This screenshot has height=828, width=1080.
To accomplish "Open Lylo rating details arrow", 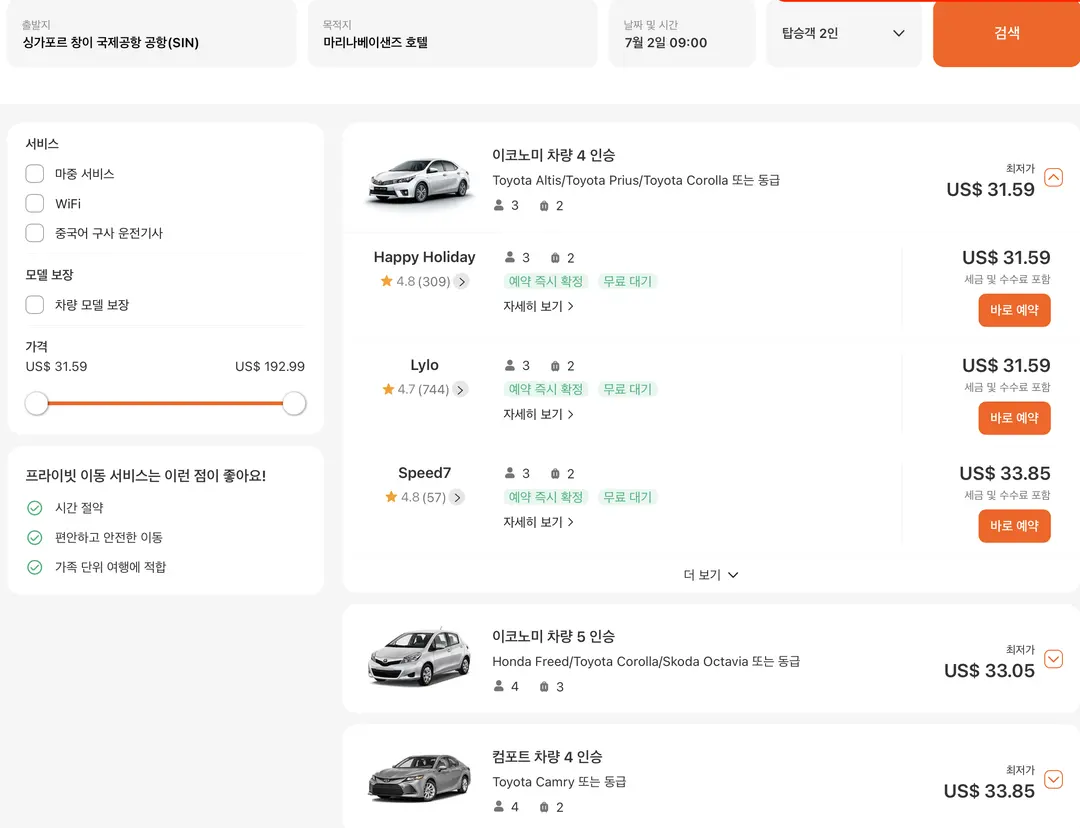I will click(x=460, y=390).
